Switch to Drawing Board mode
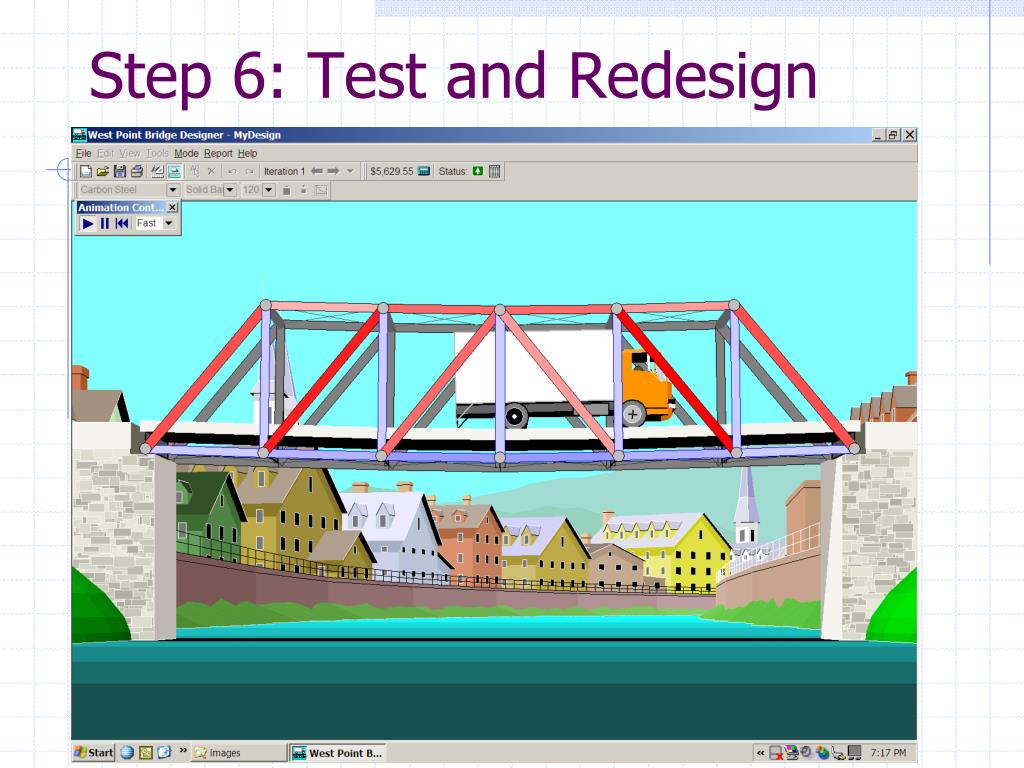Screen dimensions: 1024x768 [157, 171]
